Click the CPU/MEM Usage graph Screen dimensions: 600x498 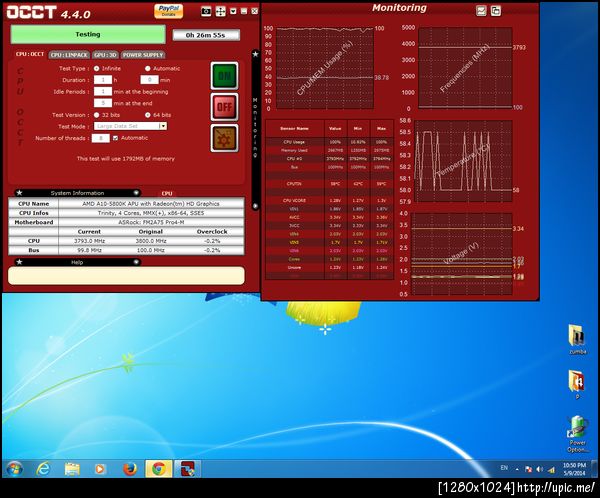pyautogui.click(x=324, y=68)
